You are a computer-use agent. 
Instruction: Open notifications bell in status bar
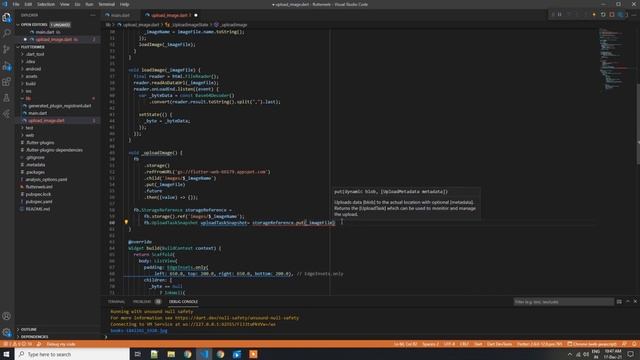(634, 344)
